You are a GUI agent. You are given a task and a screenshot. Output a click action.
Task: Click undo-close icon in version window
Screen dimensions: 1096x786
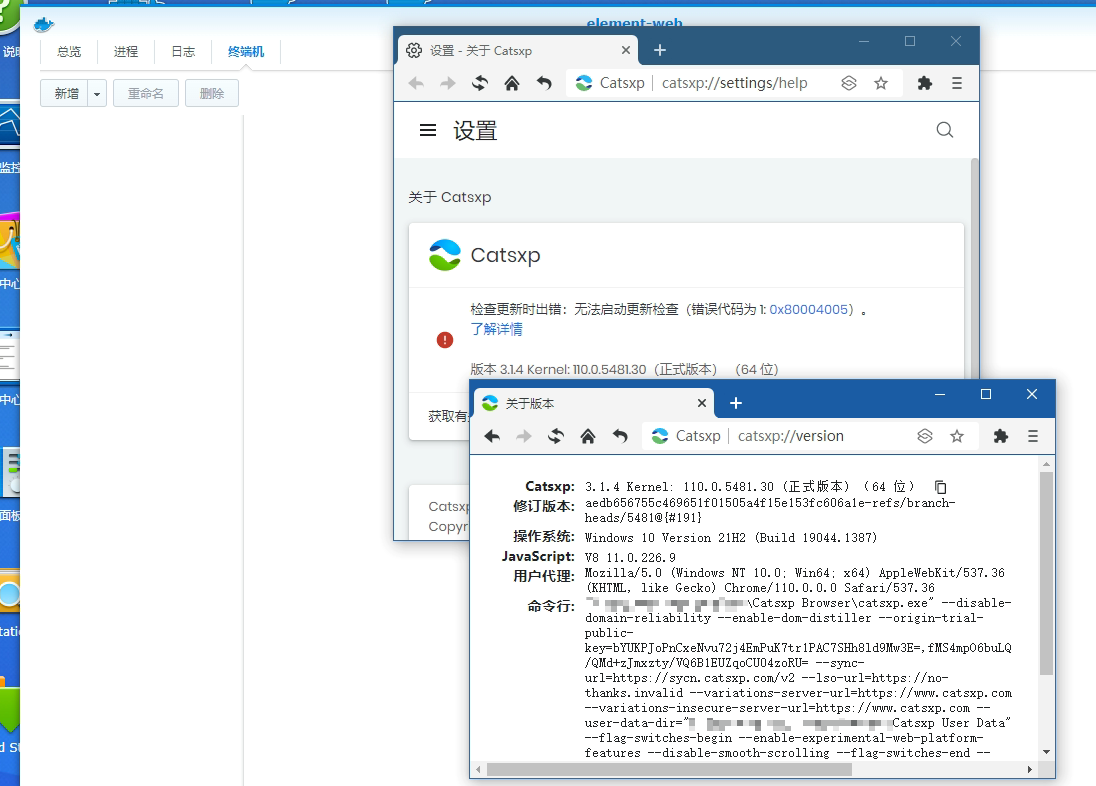pyautogui.click(x=620, y=436)
